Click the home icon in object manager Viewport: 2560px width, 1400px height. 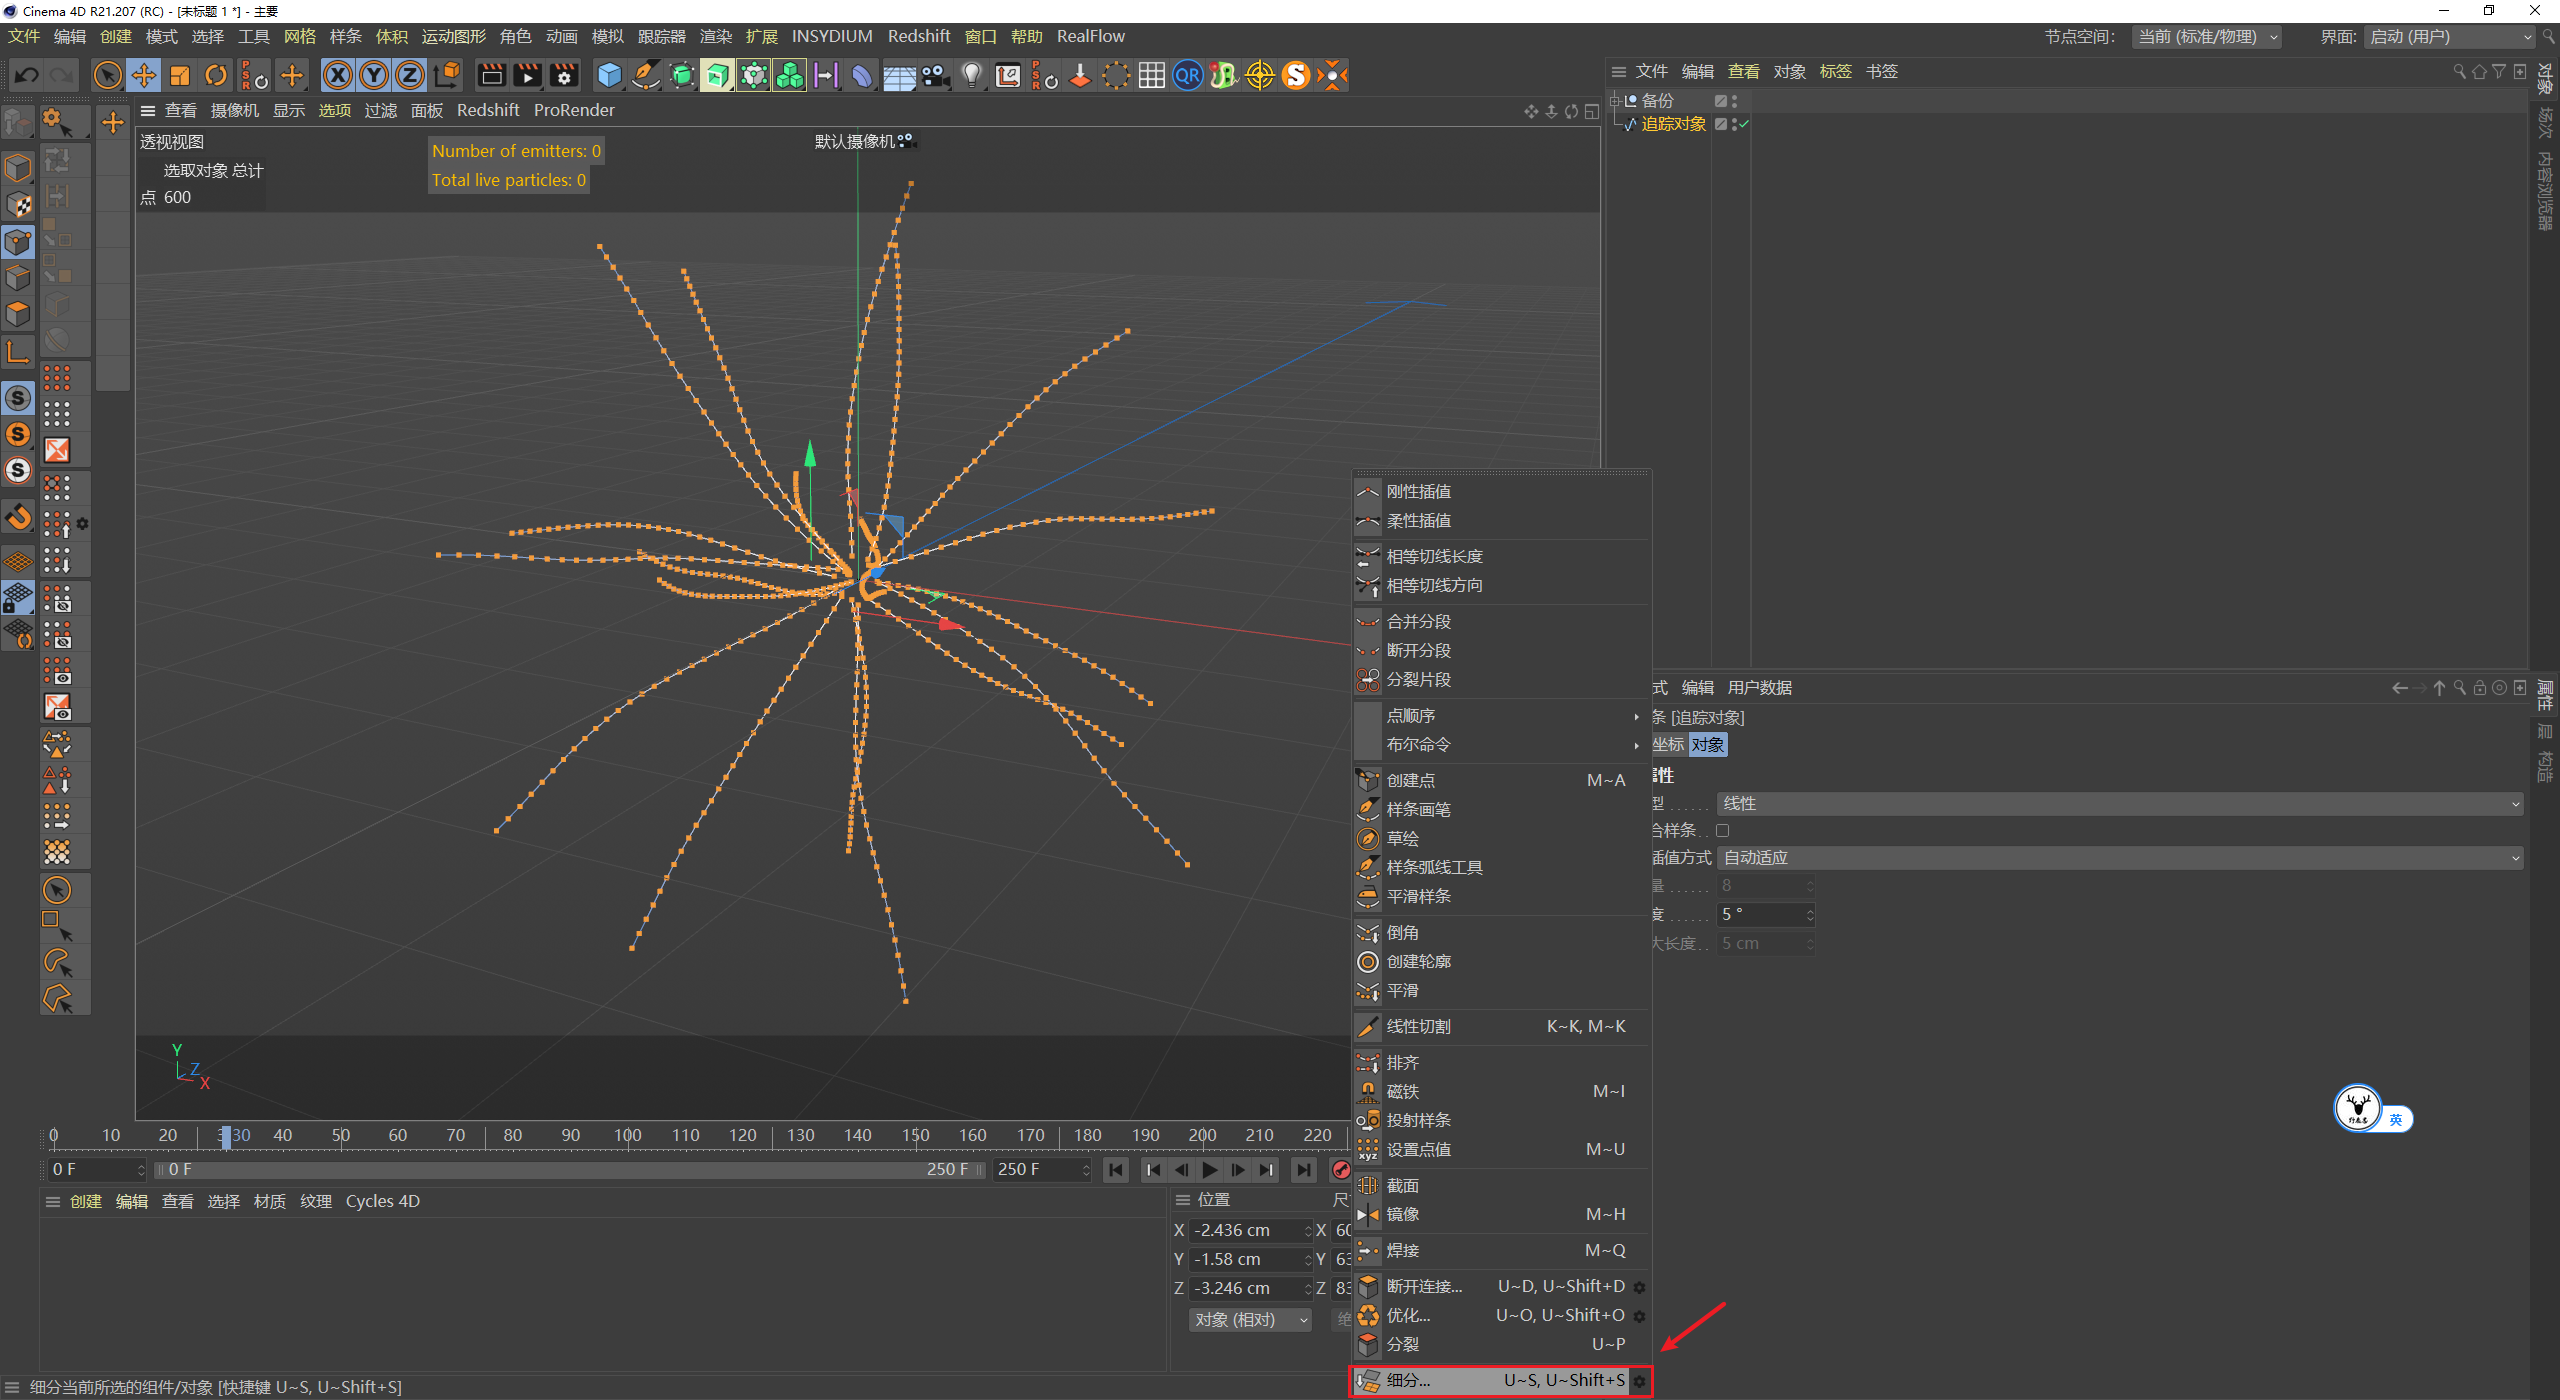pos(2479,72)
